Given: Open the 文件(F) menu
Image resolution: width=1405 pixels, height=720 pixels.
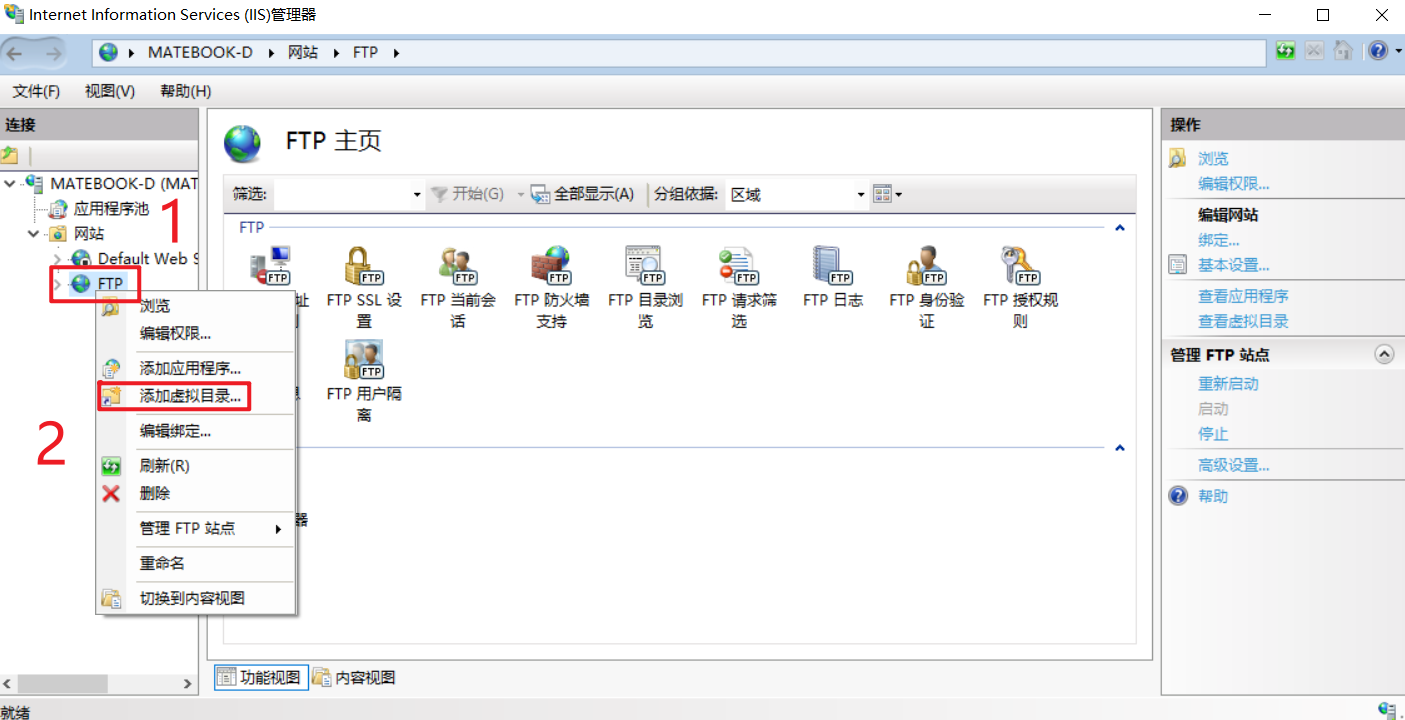Looking at the screenshot, I should [x=36, y=91].
